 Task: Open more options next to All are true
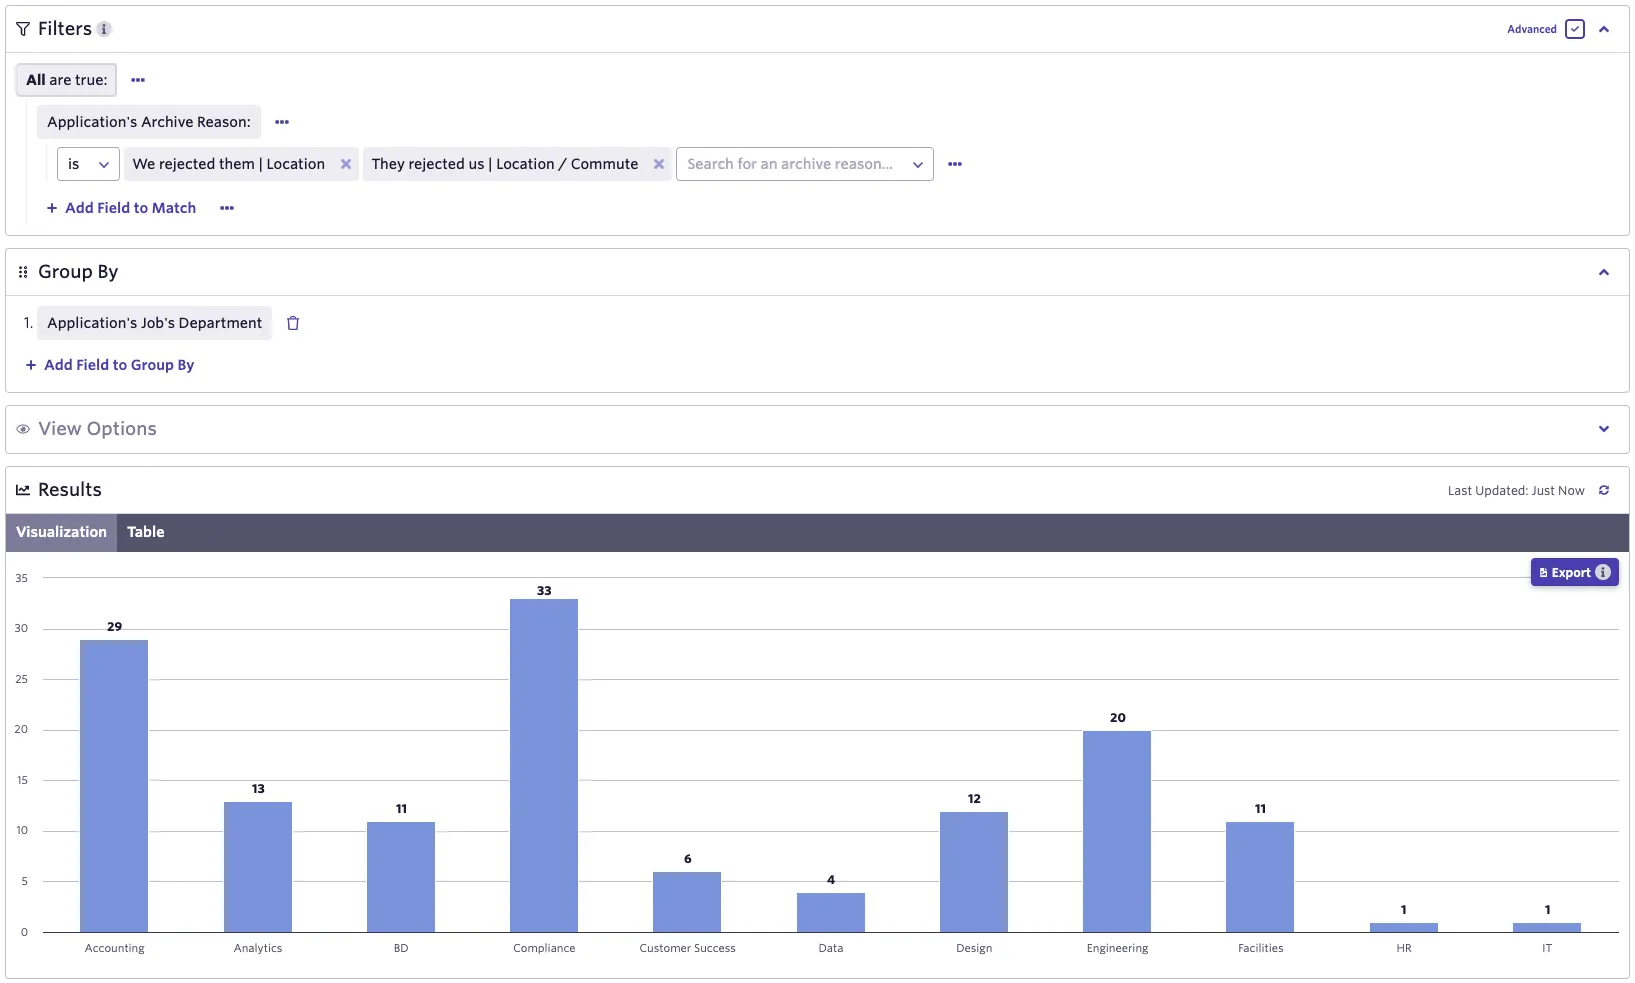tap(138, 80)
